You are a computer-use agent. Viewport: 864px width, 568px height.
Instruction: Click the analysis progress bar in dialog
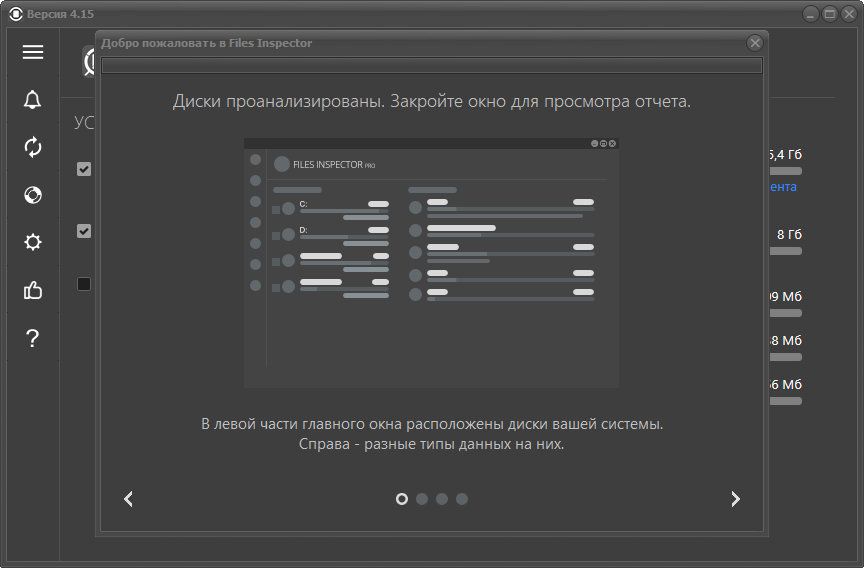(432, 66)
